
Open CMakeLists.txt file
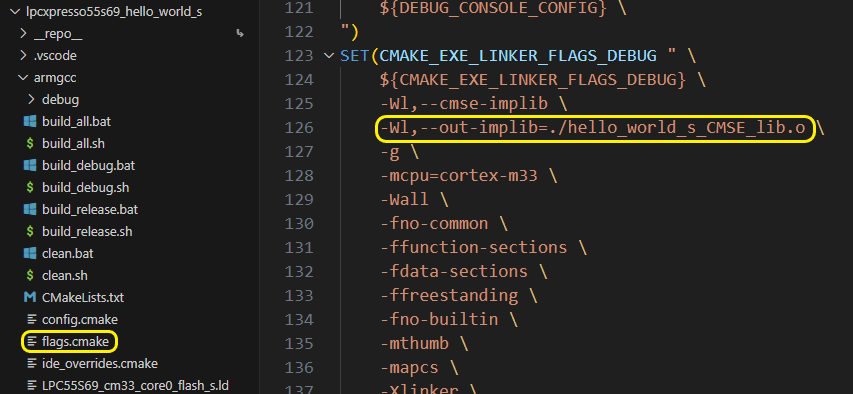pos(83,298)
